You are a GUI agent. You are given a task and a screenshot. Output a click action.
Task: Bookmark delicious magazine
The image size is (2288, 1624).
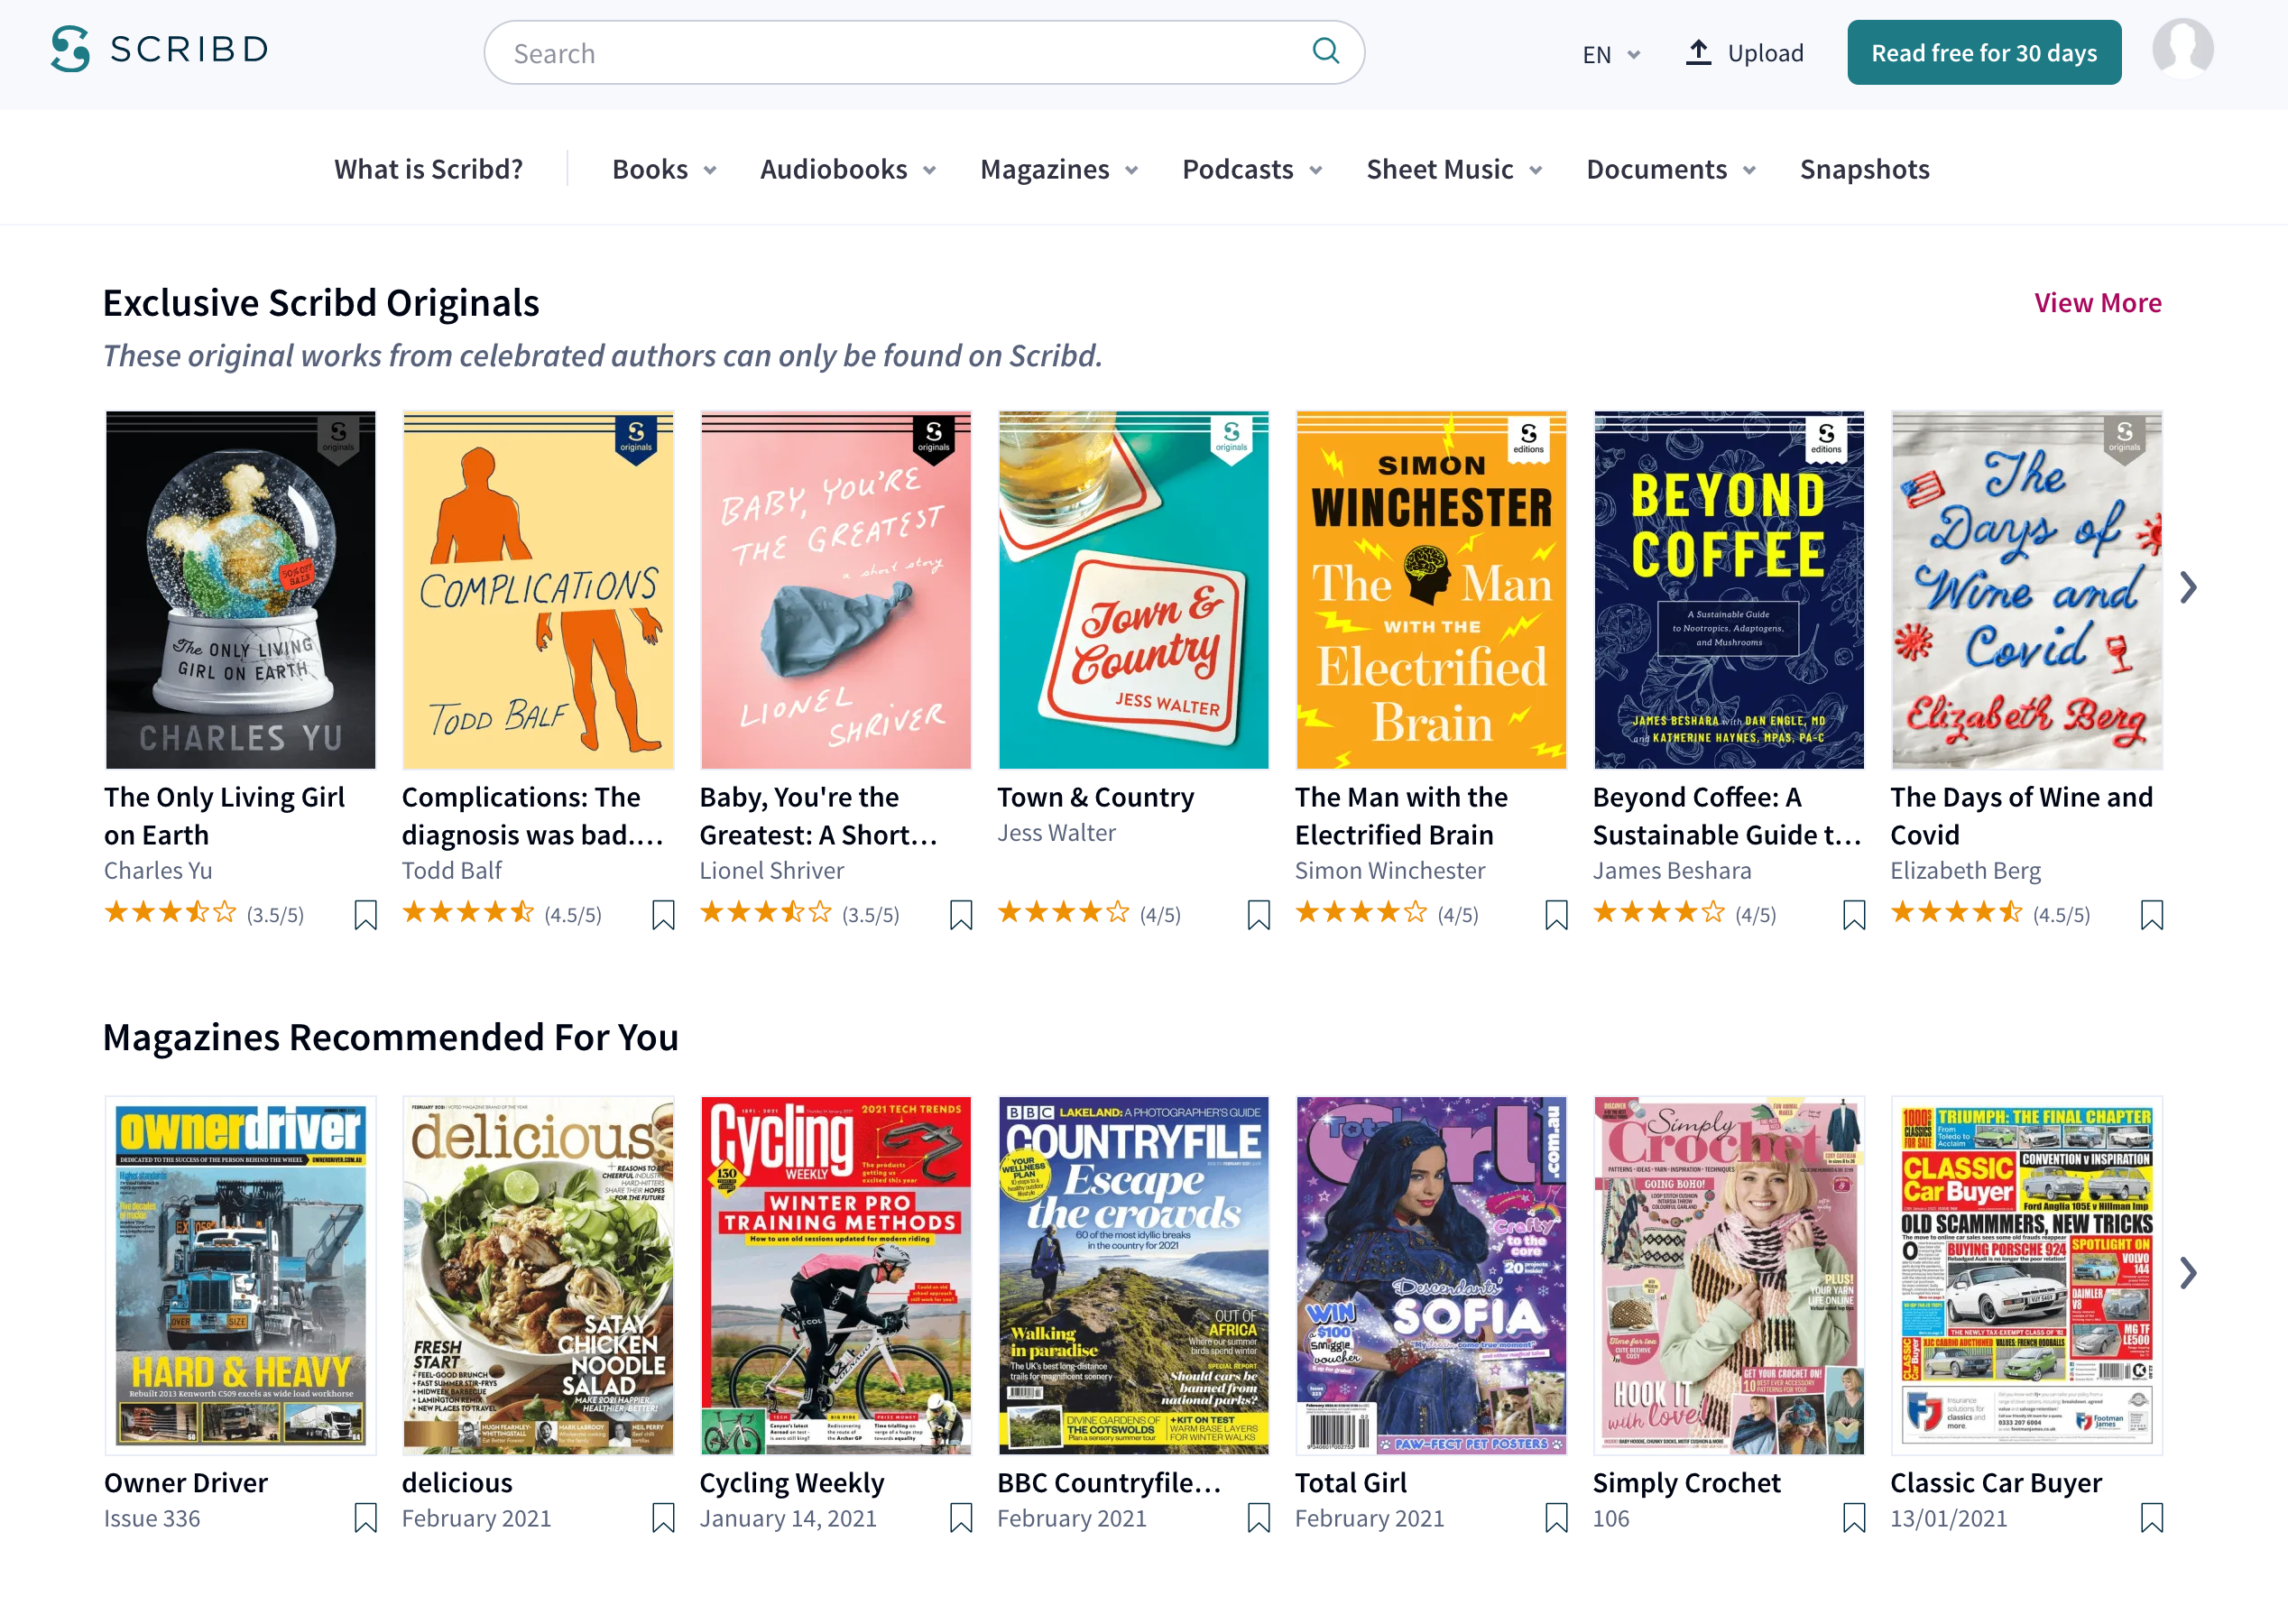(663, 1518)
